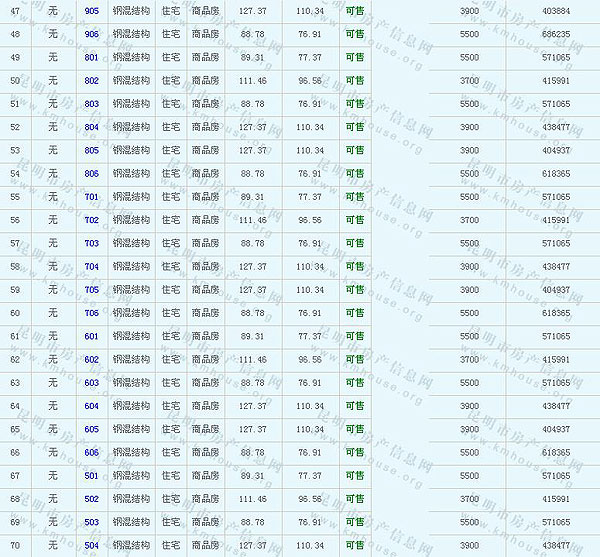Click room number 504
This screenshot has height=557, width=600.
[x=92, y=546]
